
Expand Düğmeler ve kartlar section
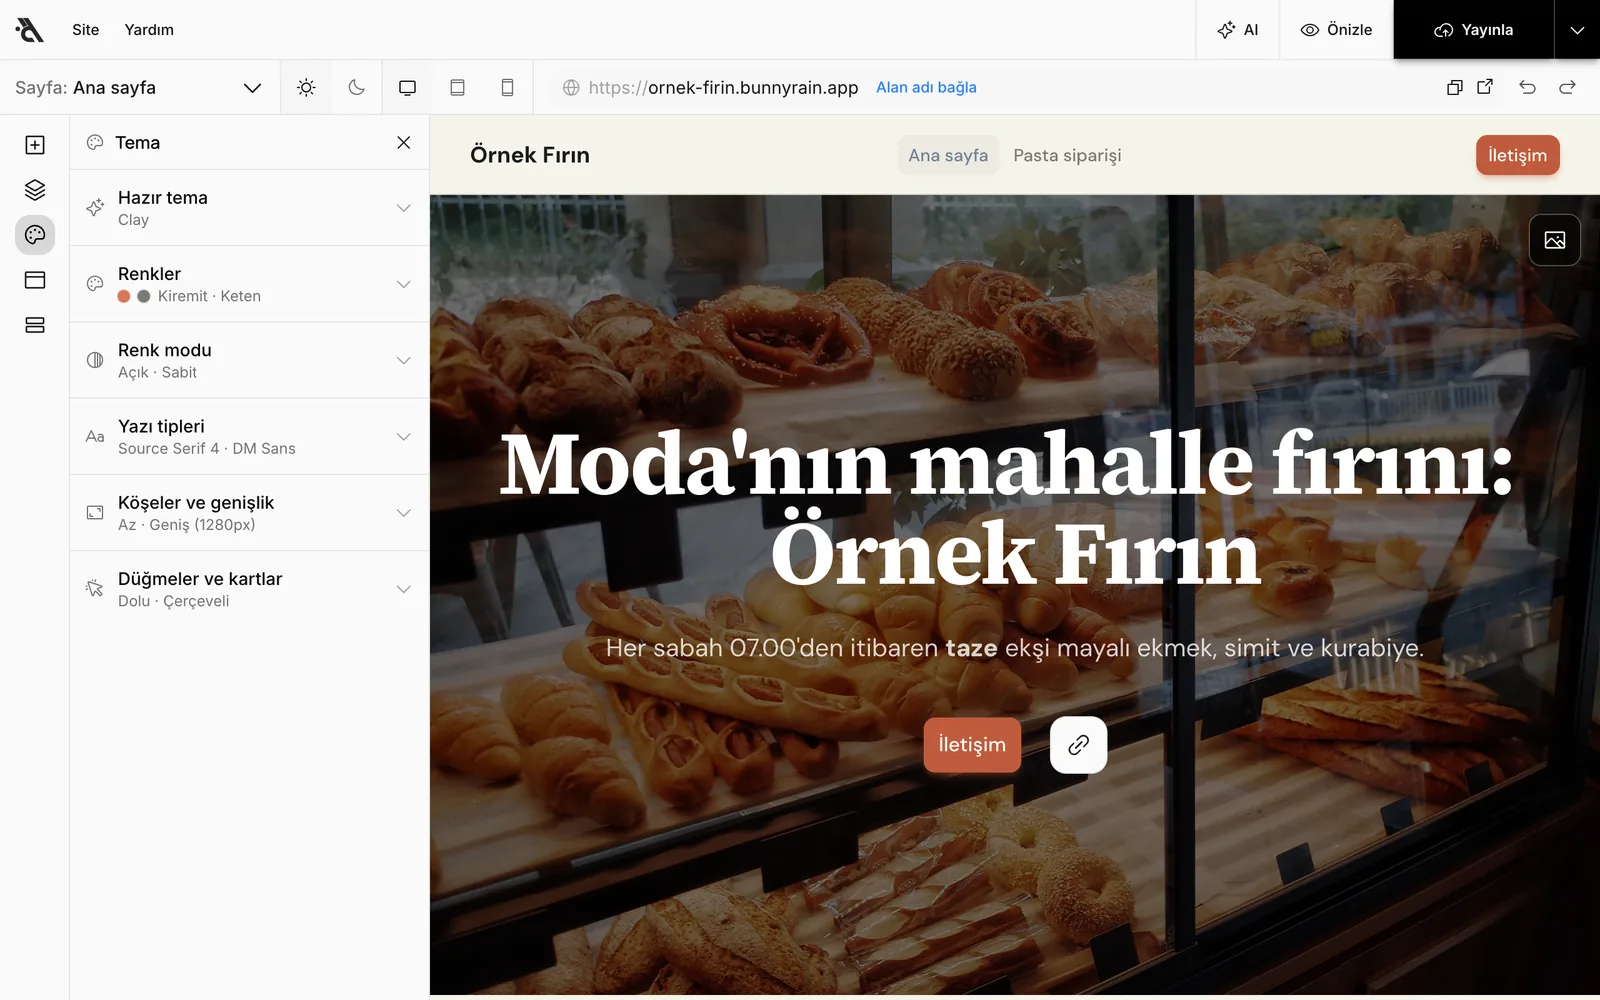tap(249, 589)
